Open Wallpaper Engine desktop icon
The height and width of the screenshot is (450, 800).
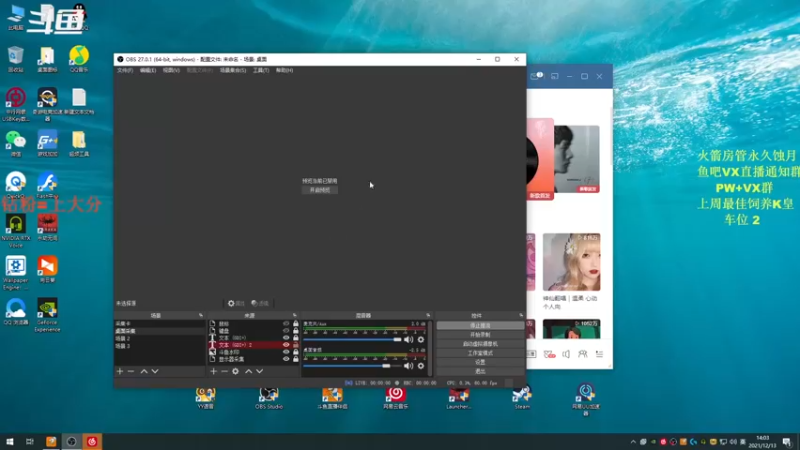click(16, 273)
